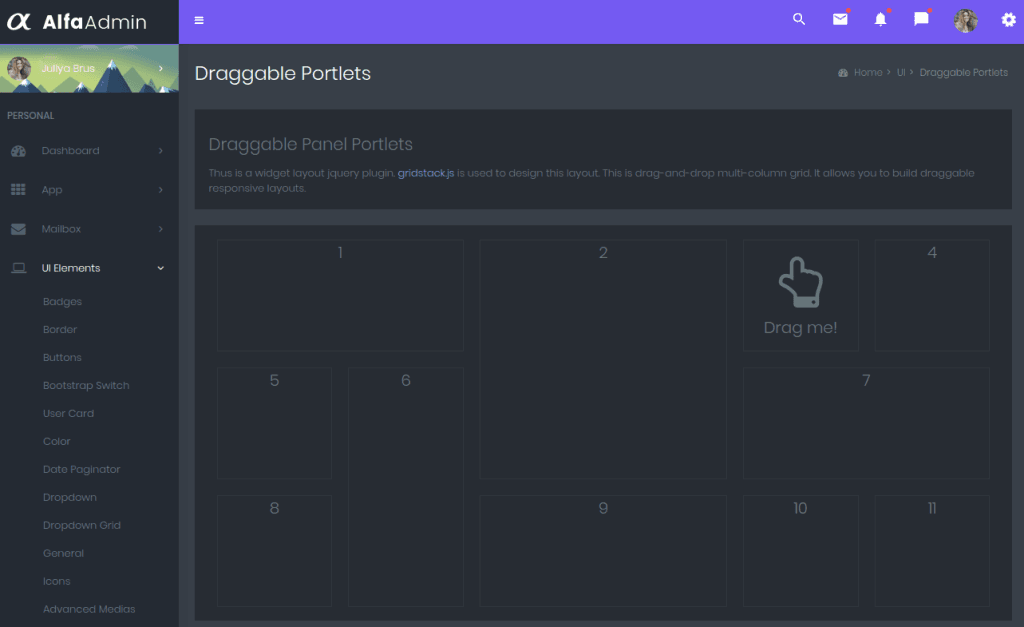Open the mail envelope icon in header
Viewport: 1024px width, 627px height.
click(840, 19)
